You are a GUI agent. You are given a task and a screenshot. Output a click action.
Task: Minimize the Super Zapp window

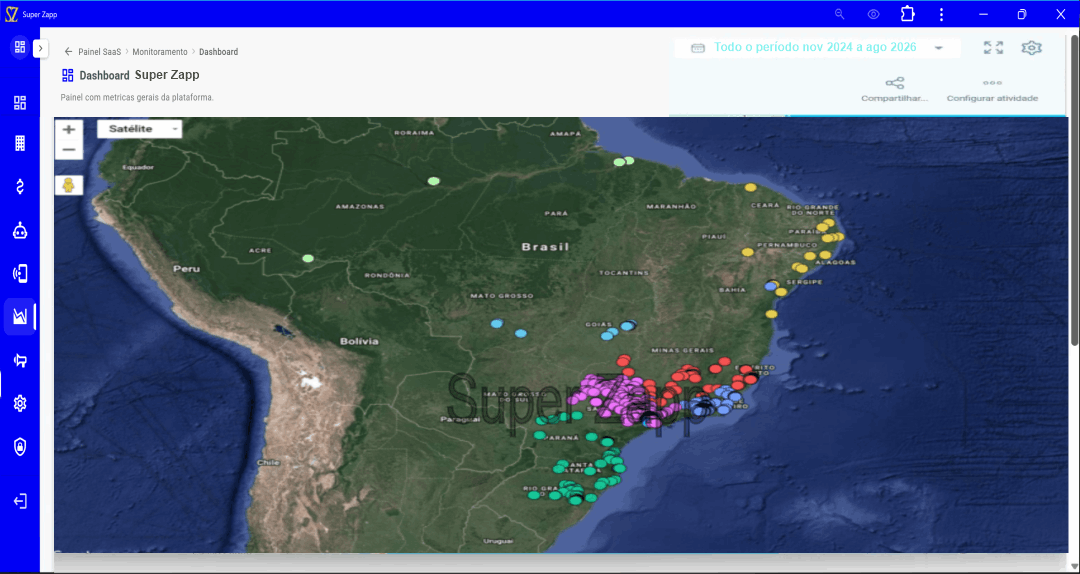pyautogui.click(x=984, y=14)
